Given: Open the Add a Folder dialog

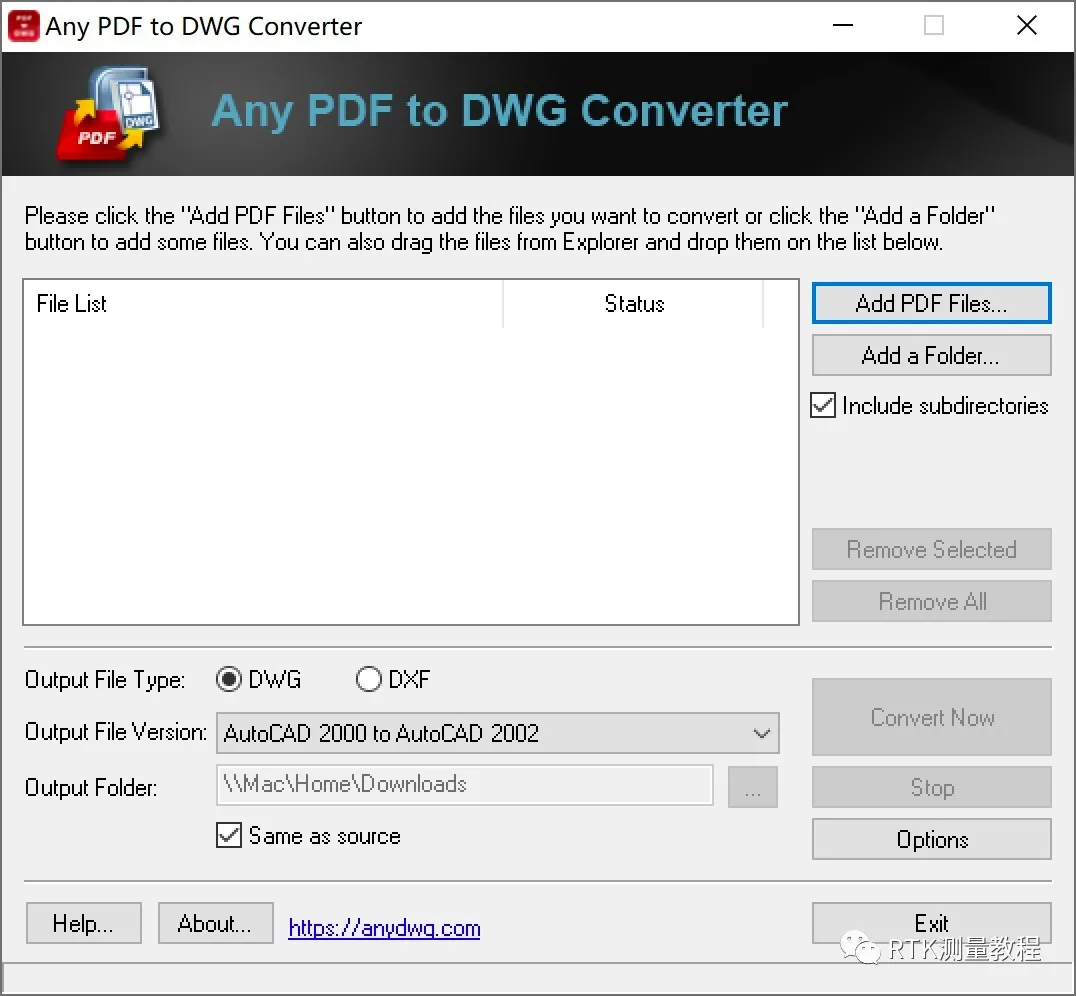Looking at the screenshot, I should pyautogui.click(x=931, y=356).
